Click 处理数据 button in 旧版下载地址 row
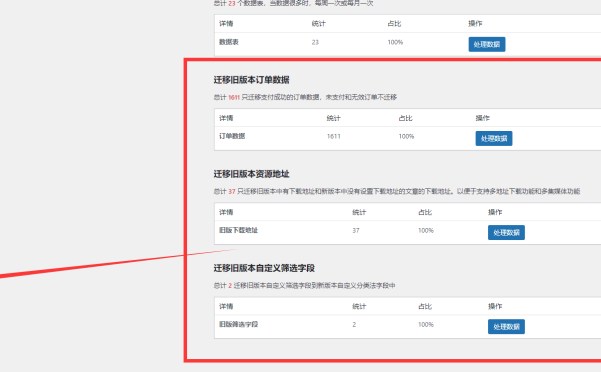This screenshot has height=372, width=601. 506,233
